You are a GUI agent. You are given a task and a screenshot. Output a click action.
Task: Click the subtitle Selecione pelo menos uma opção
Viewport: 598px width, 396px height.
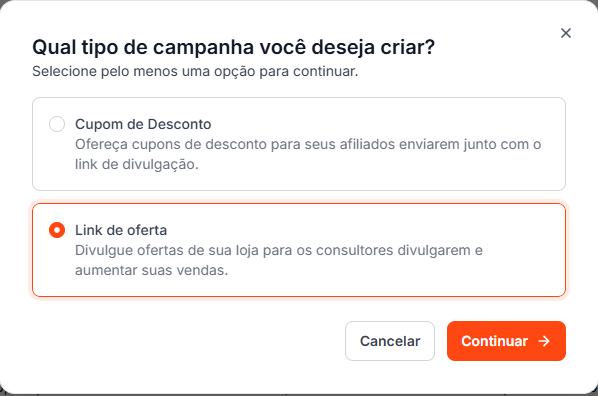pos(195,71)
